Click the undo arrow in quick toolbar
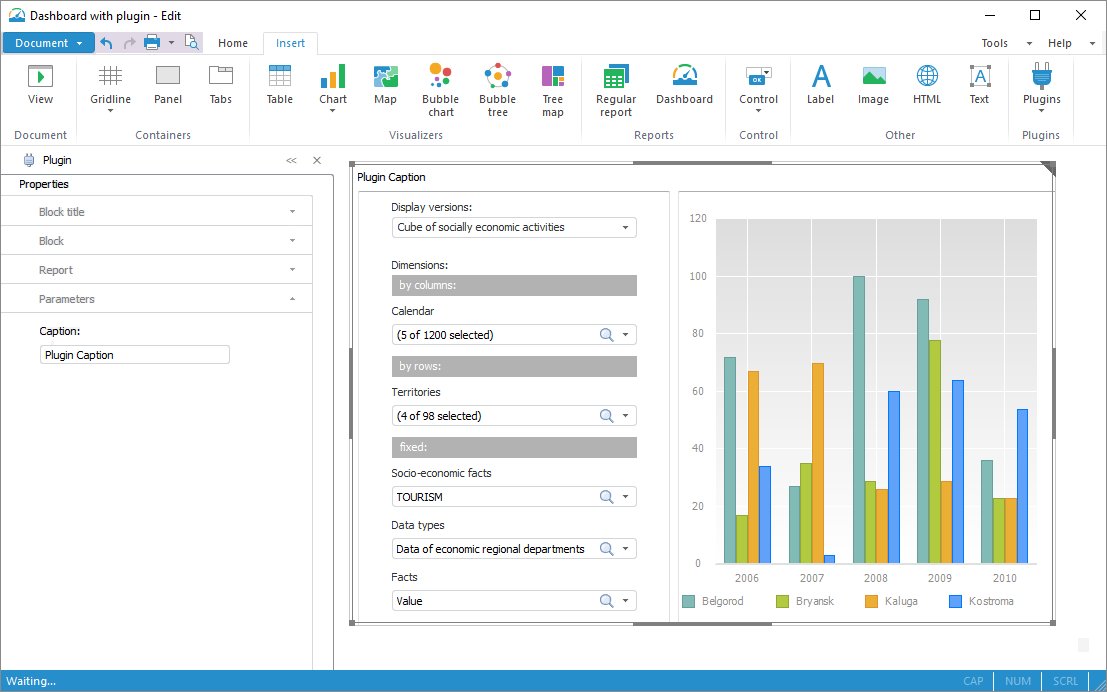This screenshot has height=692, width=1107. point(107,43)
